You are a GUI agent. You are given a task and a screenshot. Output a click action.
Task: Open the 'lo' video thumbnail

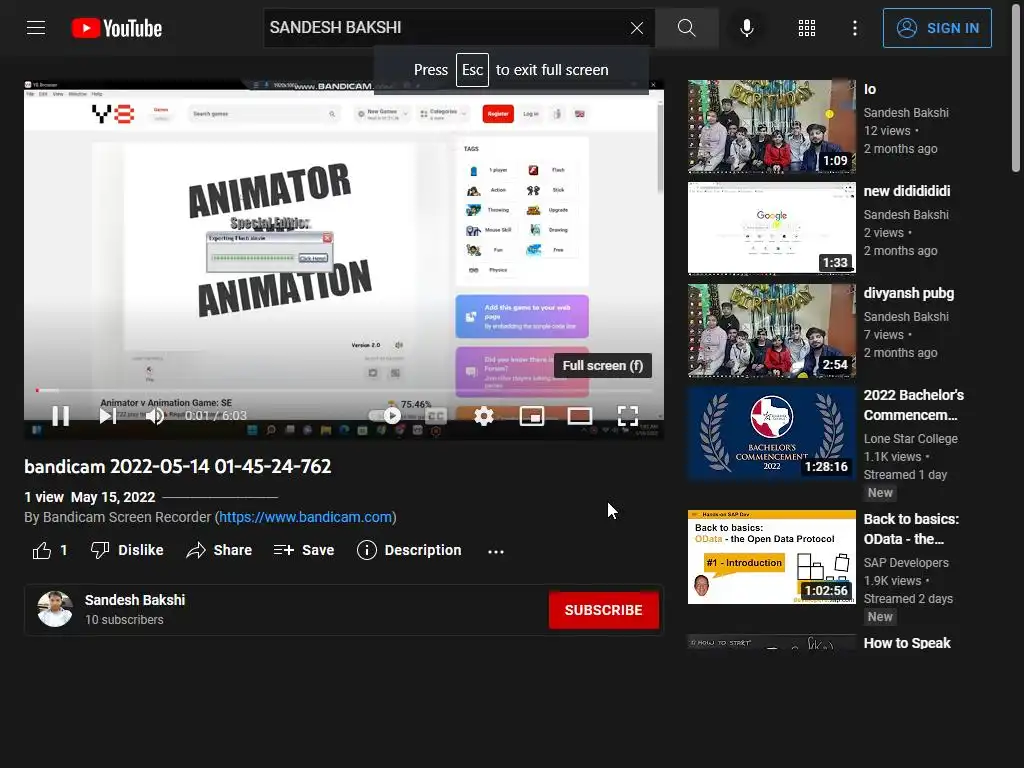(771, 127)
